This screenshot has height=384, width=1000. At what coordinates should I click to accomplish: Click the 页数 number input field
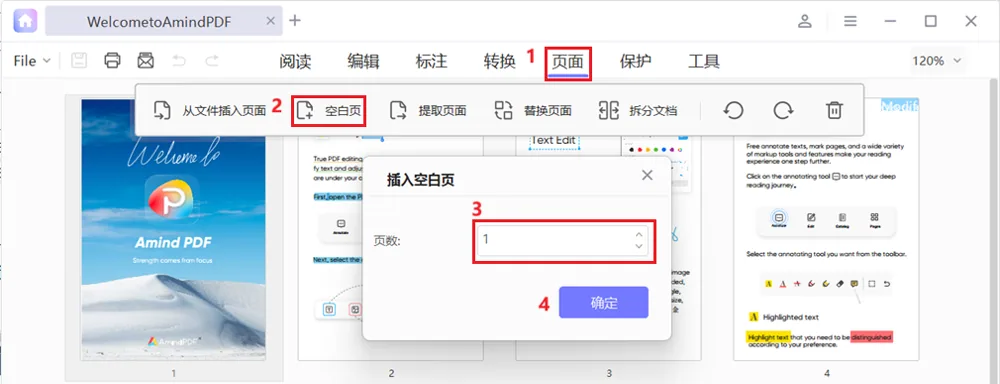pyautogui.click(x=563, y=240)
